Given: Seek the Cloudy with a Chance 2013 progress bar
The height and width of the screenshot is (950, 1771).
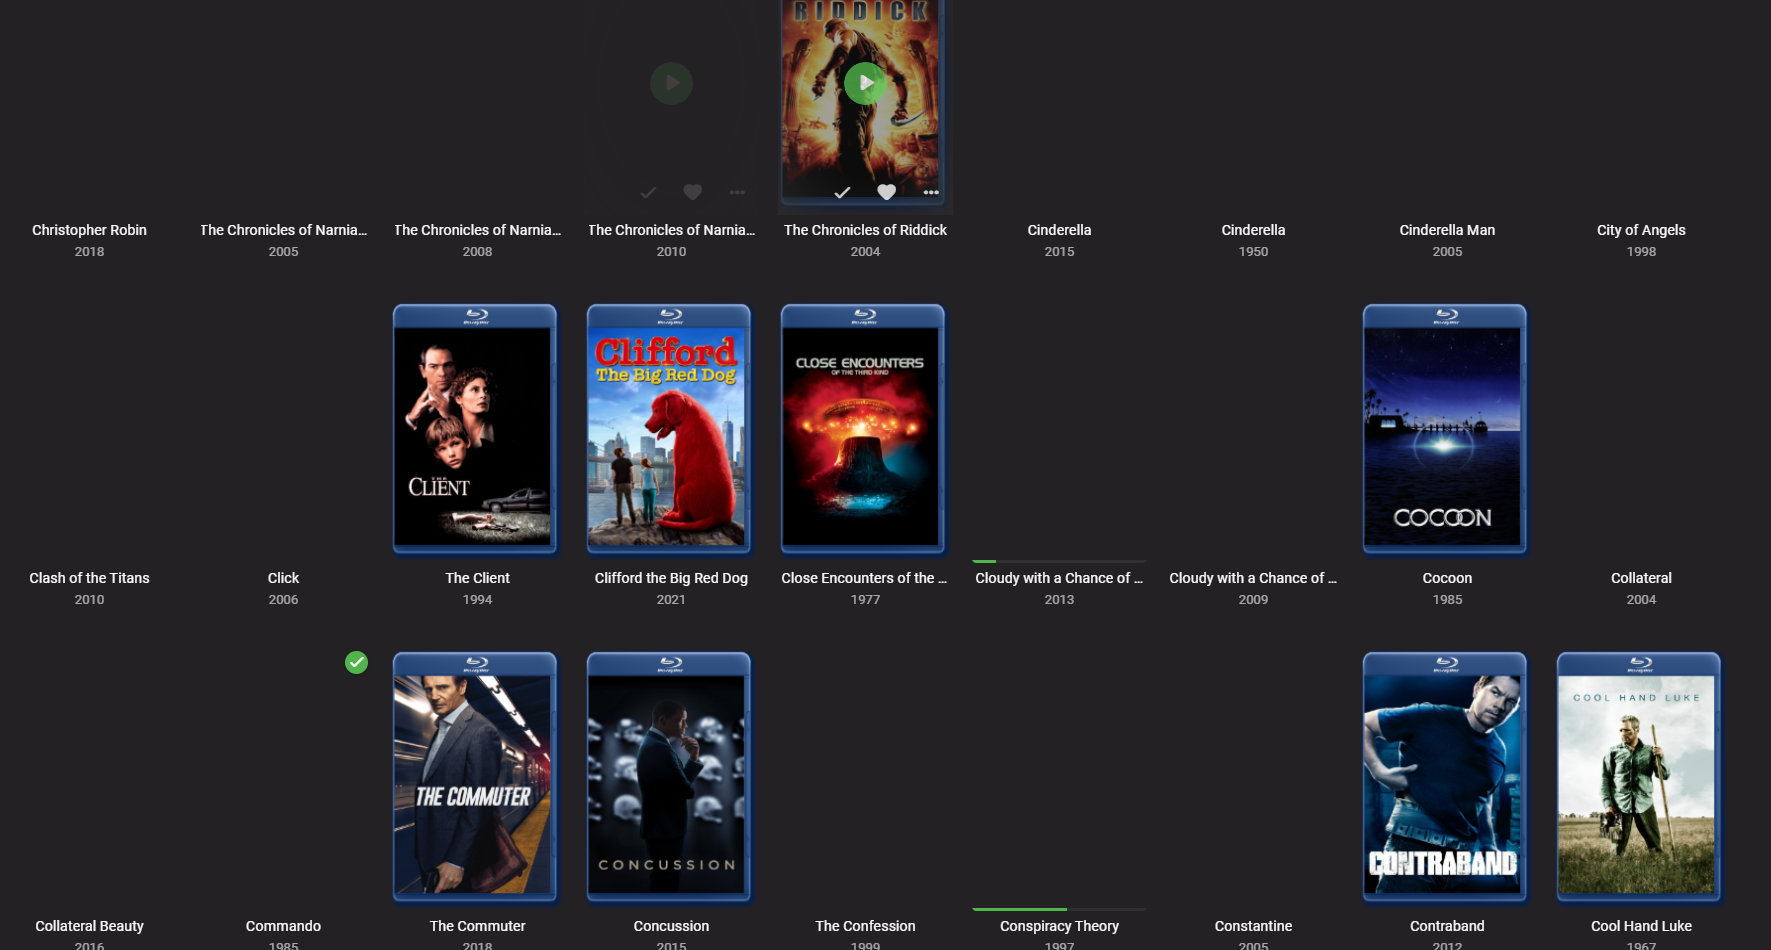Looking at the screenshot, I should (x=1059, y=561).
